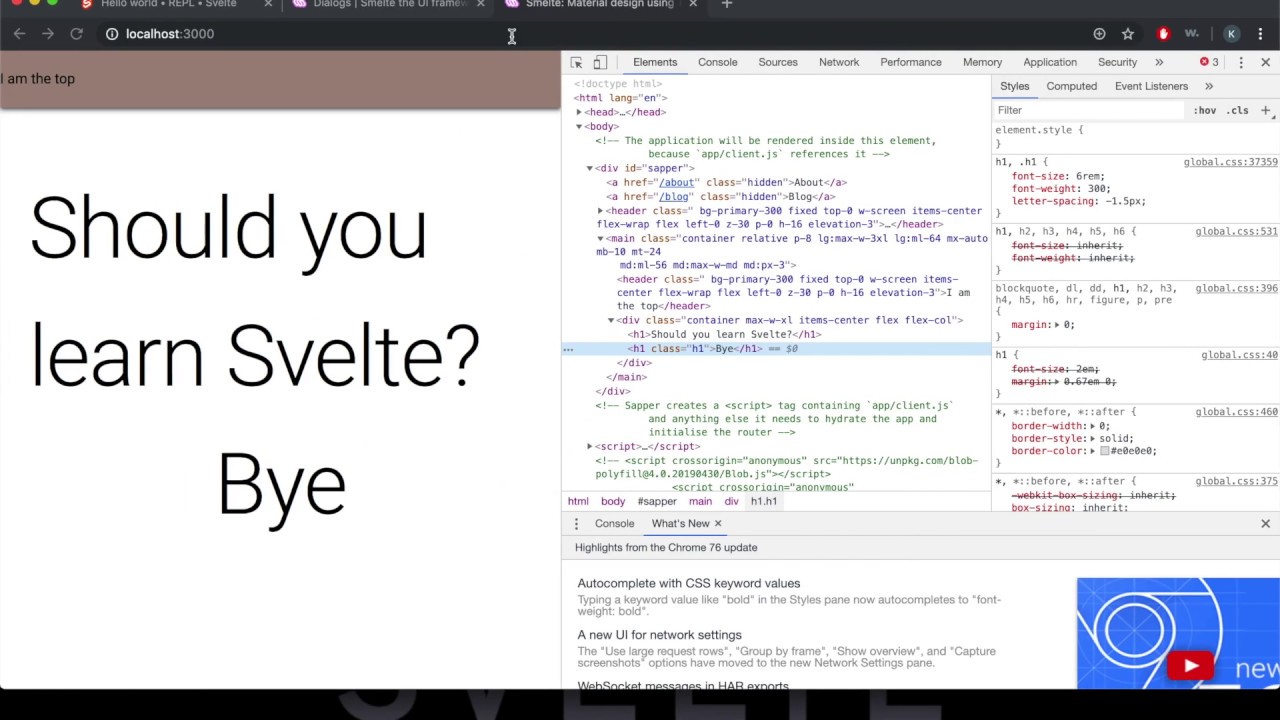Switch to the Sources tab
Screen dimensions: 1280x720
(x=778, y=62)
